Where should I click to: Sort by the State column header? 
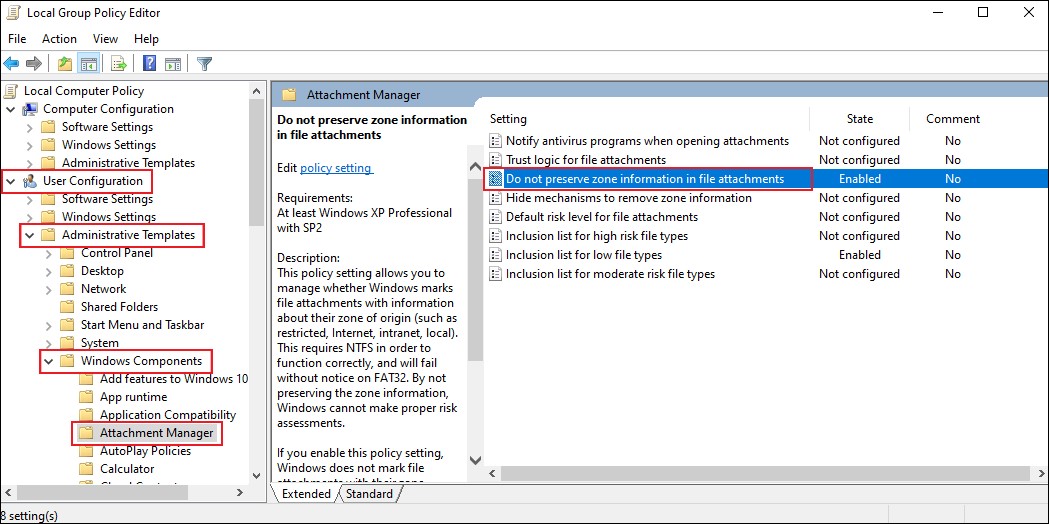coord(860,118)
